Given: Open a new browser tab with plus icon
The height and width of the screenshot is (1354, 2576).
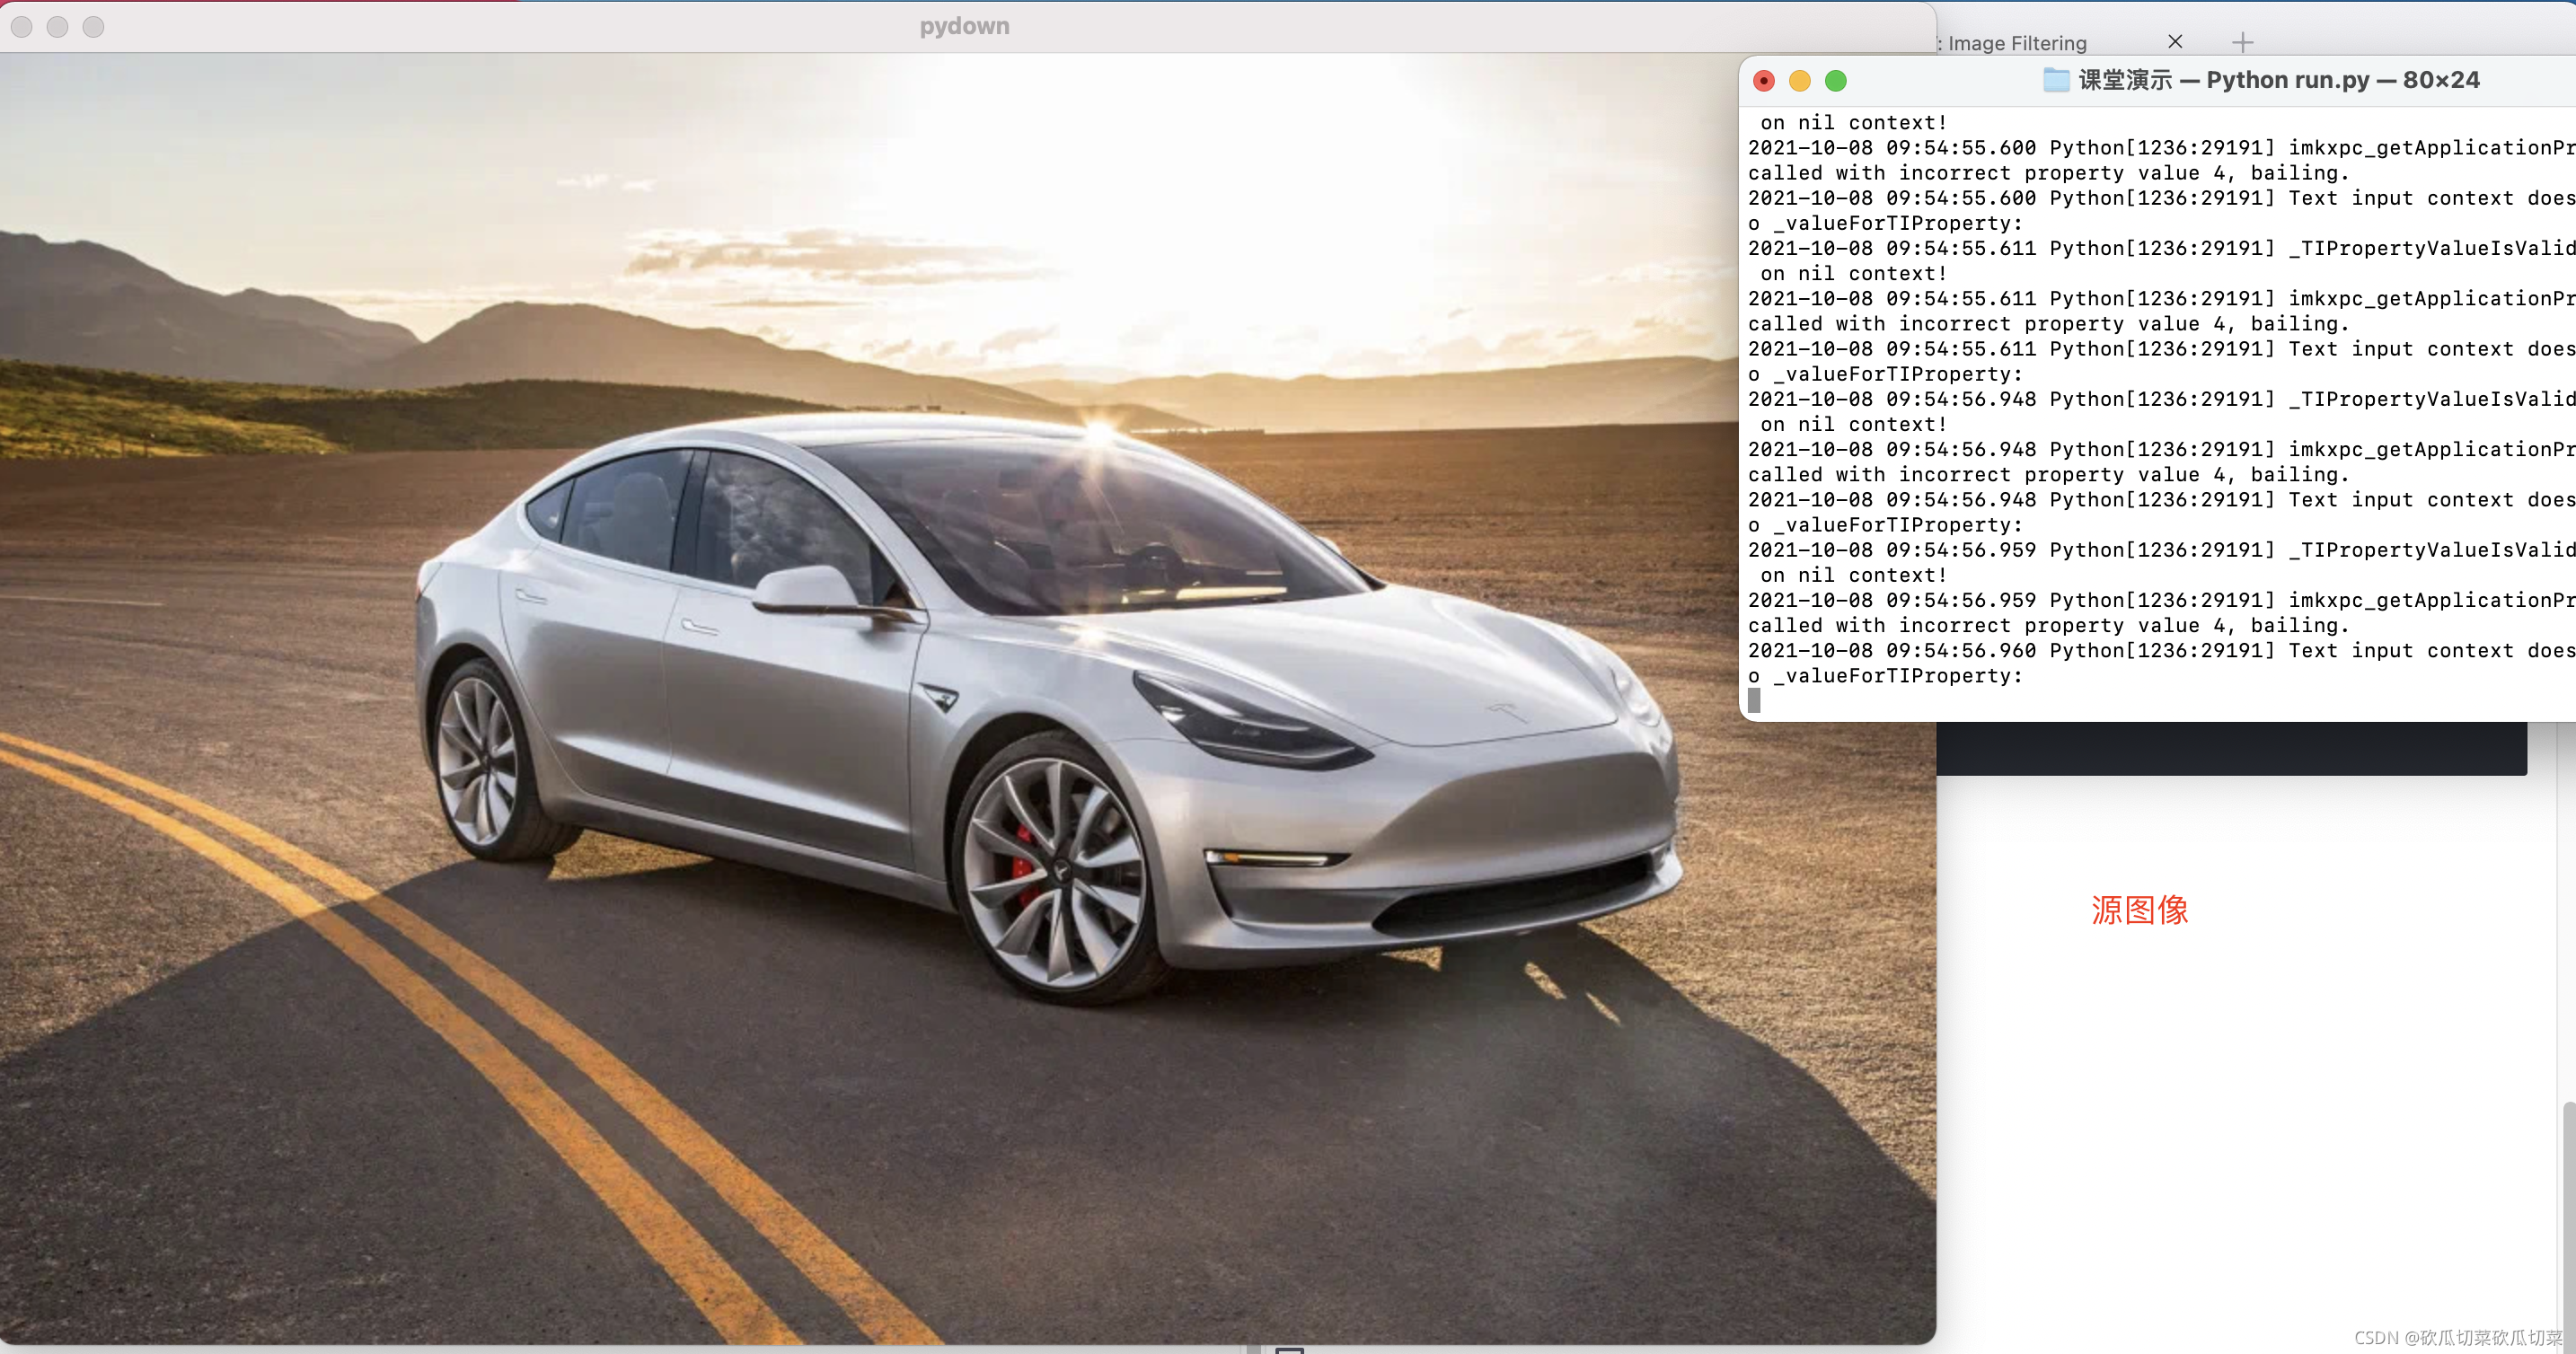Looking at the screenshot, I should 2242,42.
